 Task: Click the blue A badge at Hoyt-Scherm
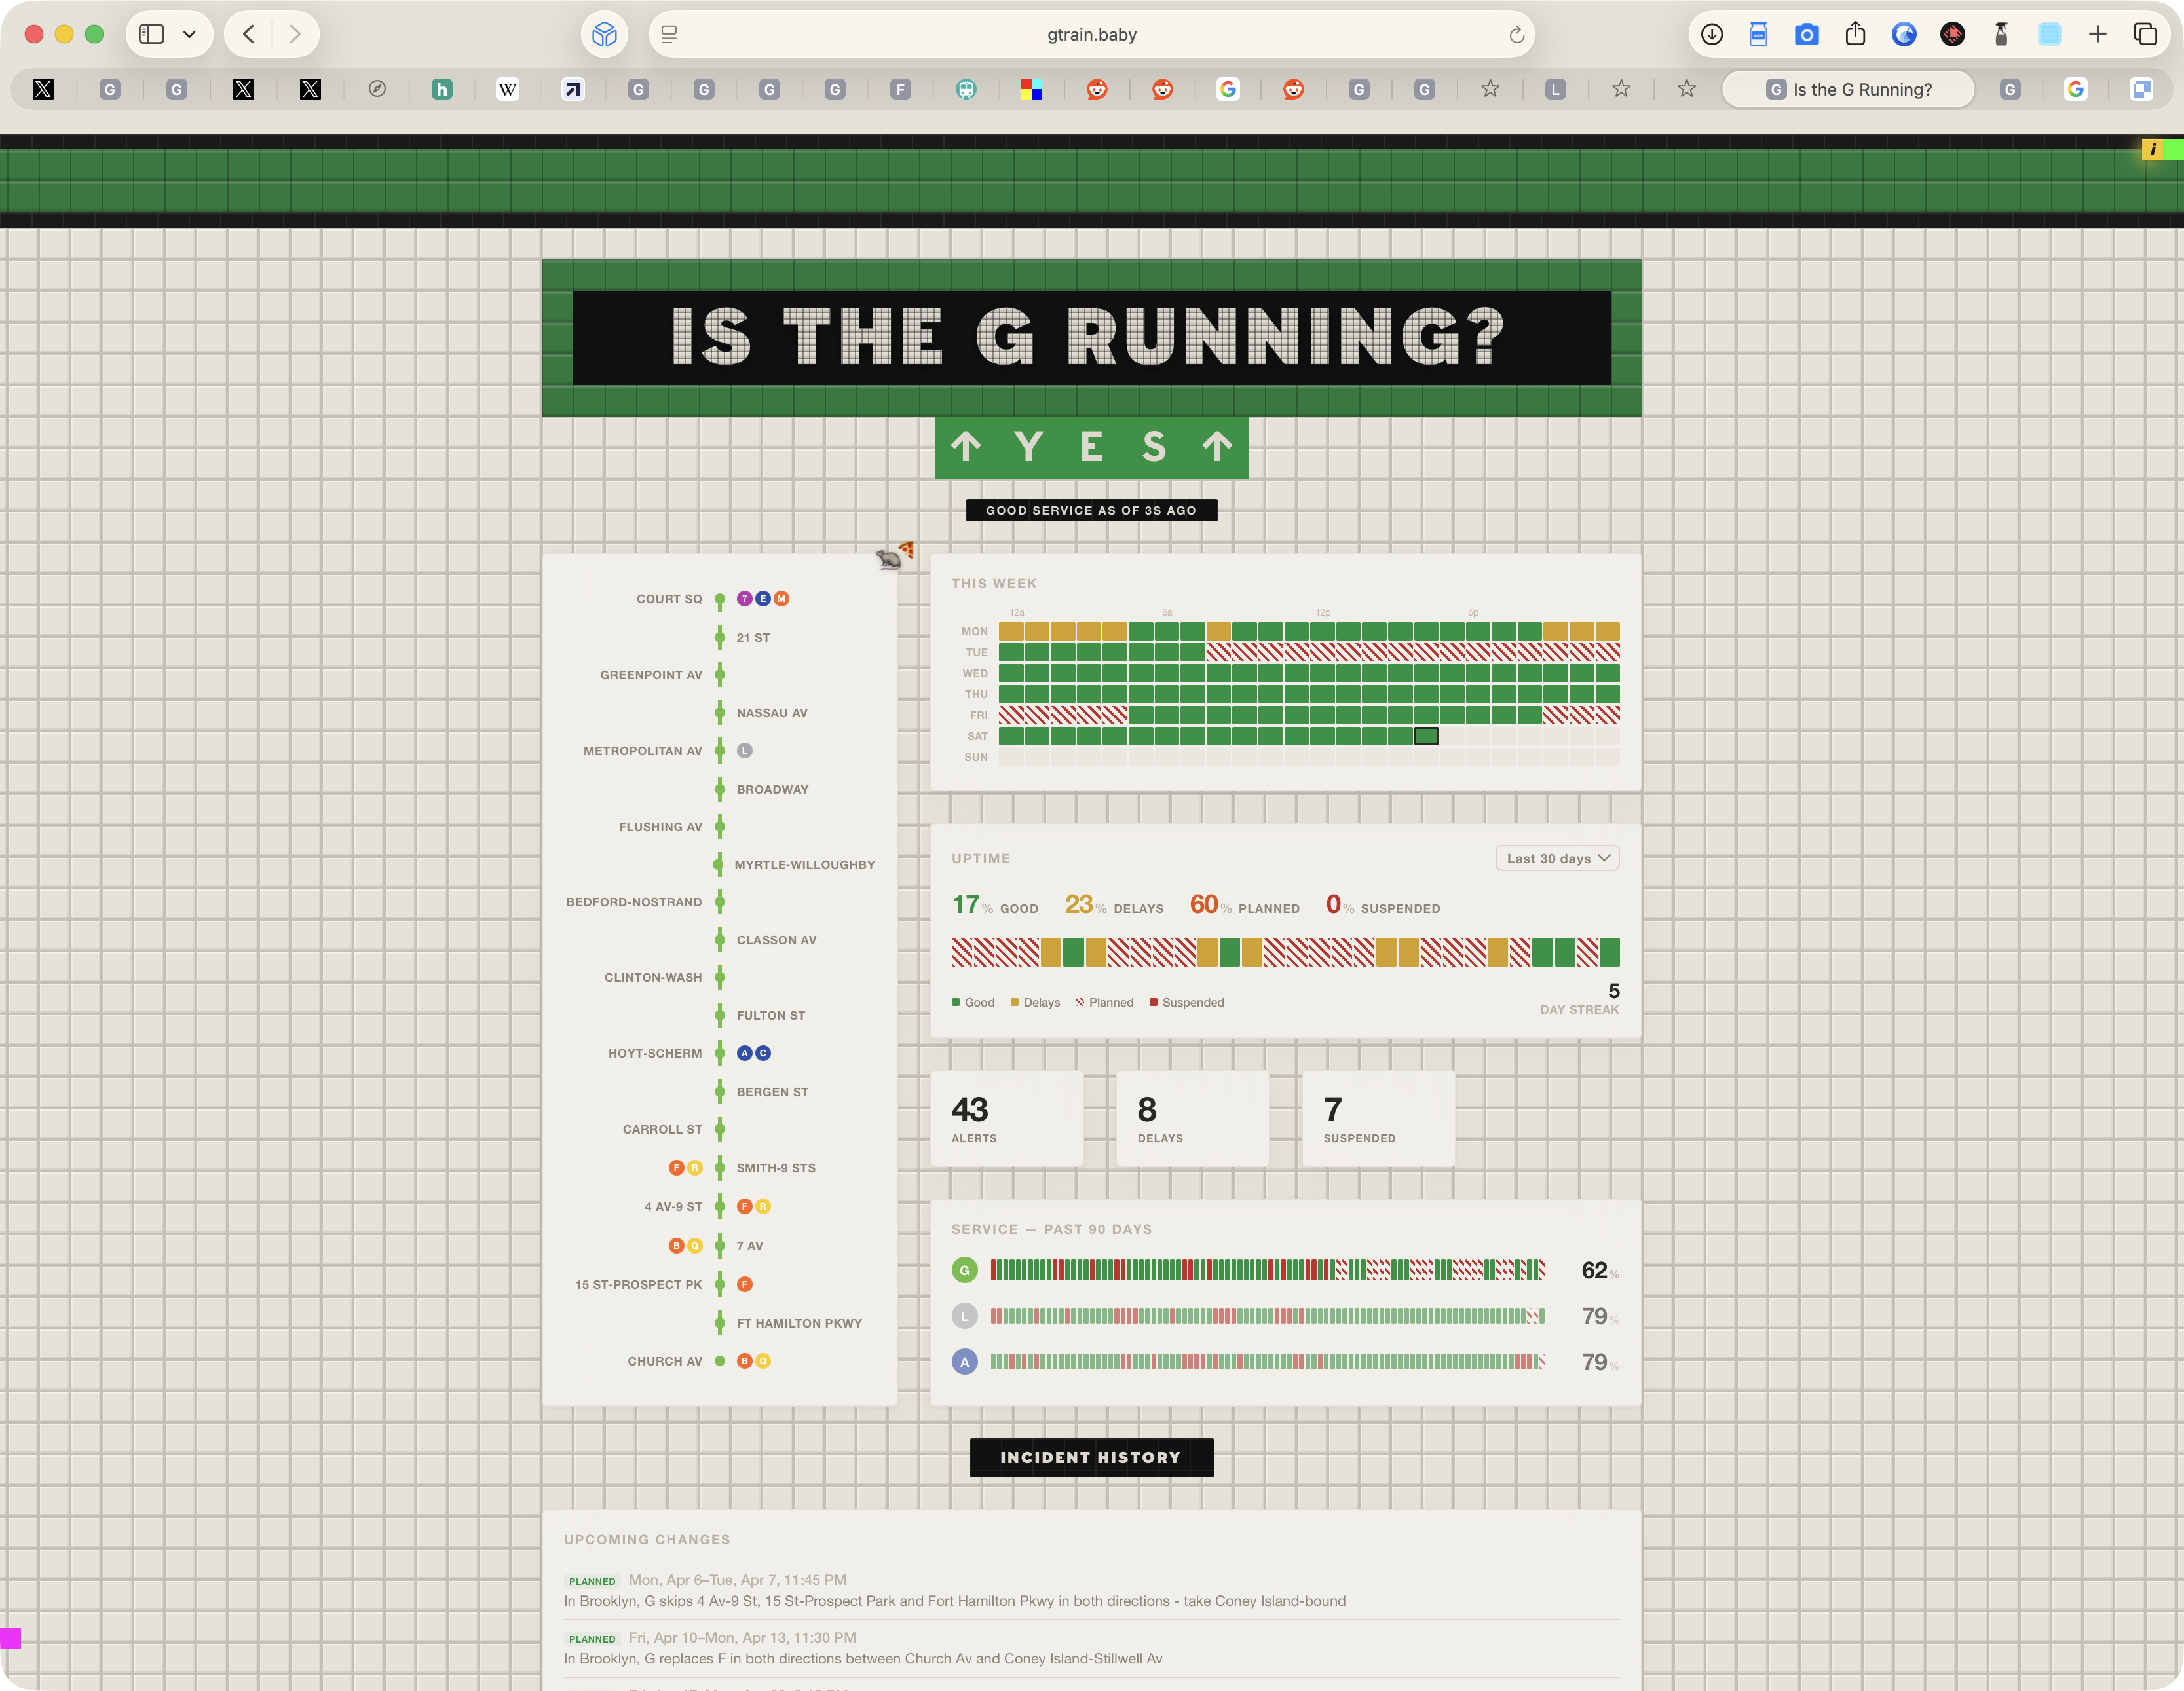click(x=744, y=1053)
